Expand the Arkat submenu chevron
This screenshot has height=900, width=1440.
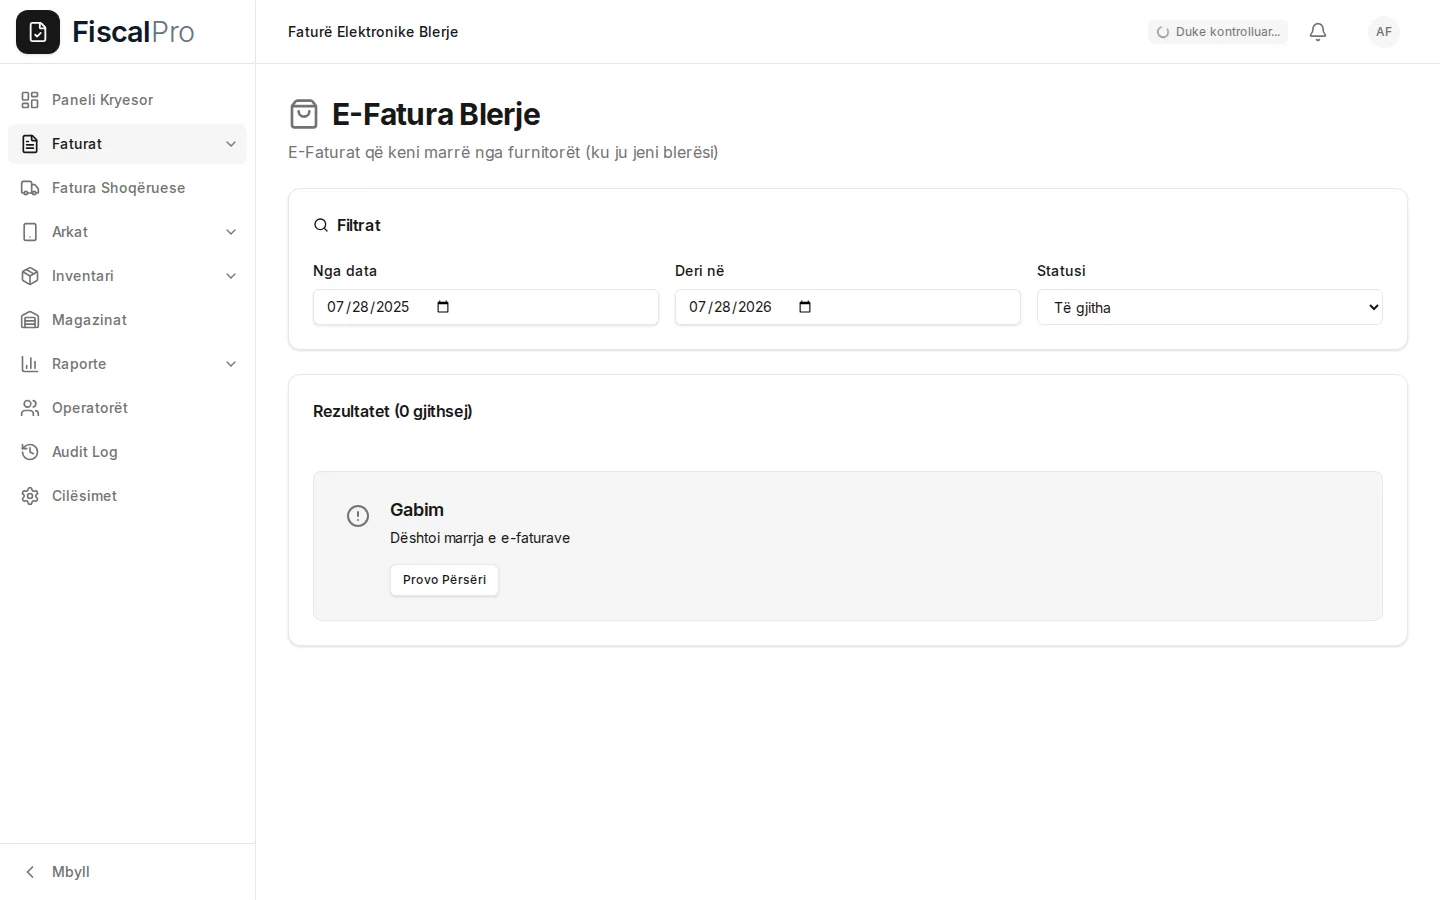(x=231, y=232)
